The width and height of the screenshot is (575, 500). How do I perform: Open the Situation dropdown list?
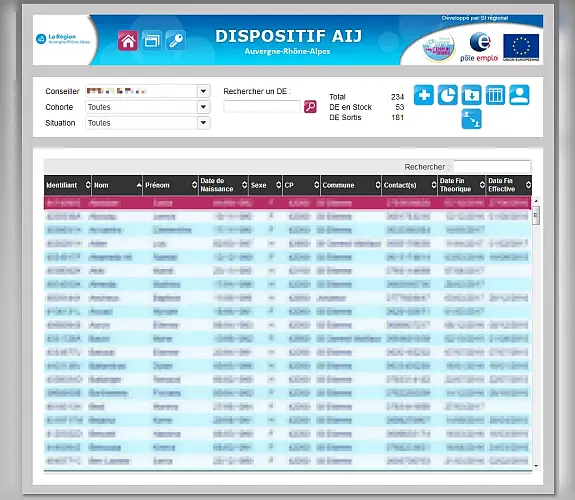pos(203,123)
